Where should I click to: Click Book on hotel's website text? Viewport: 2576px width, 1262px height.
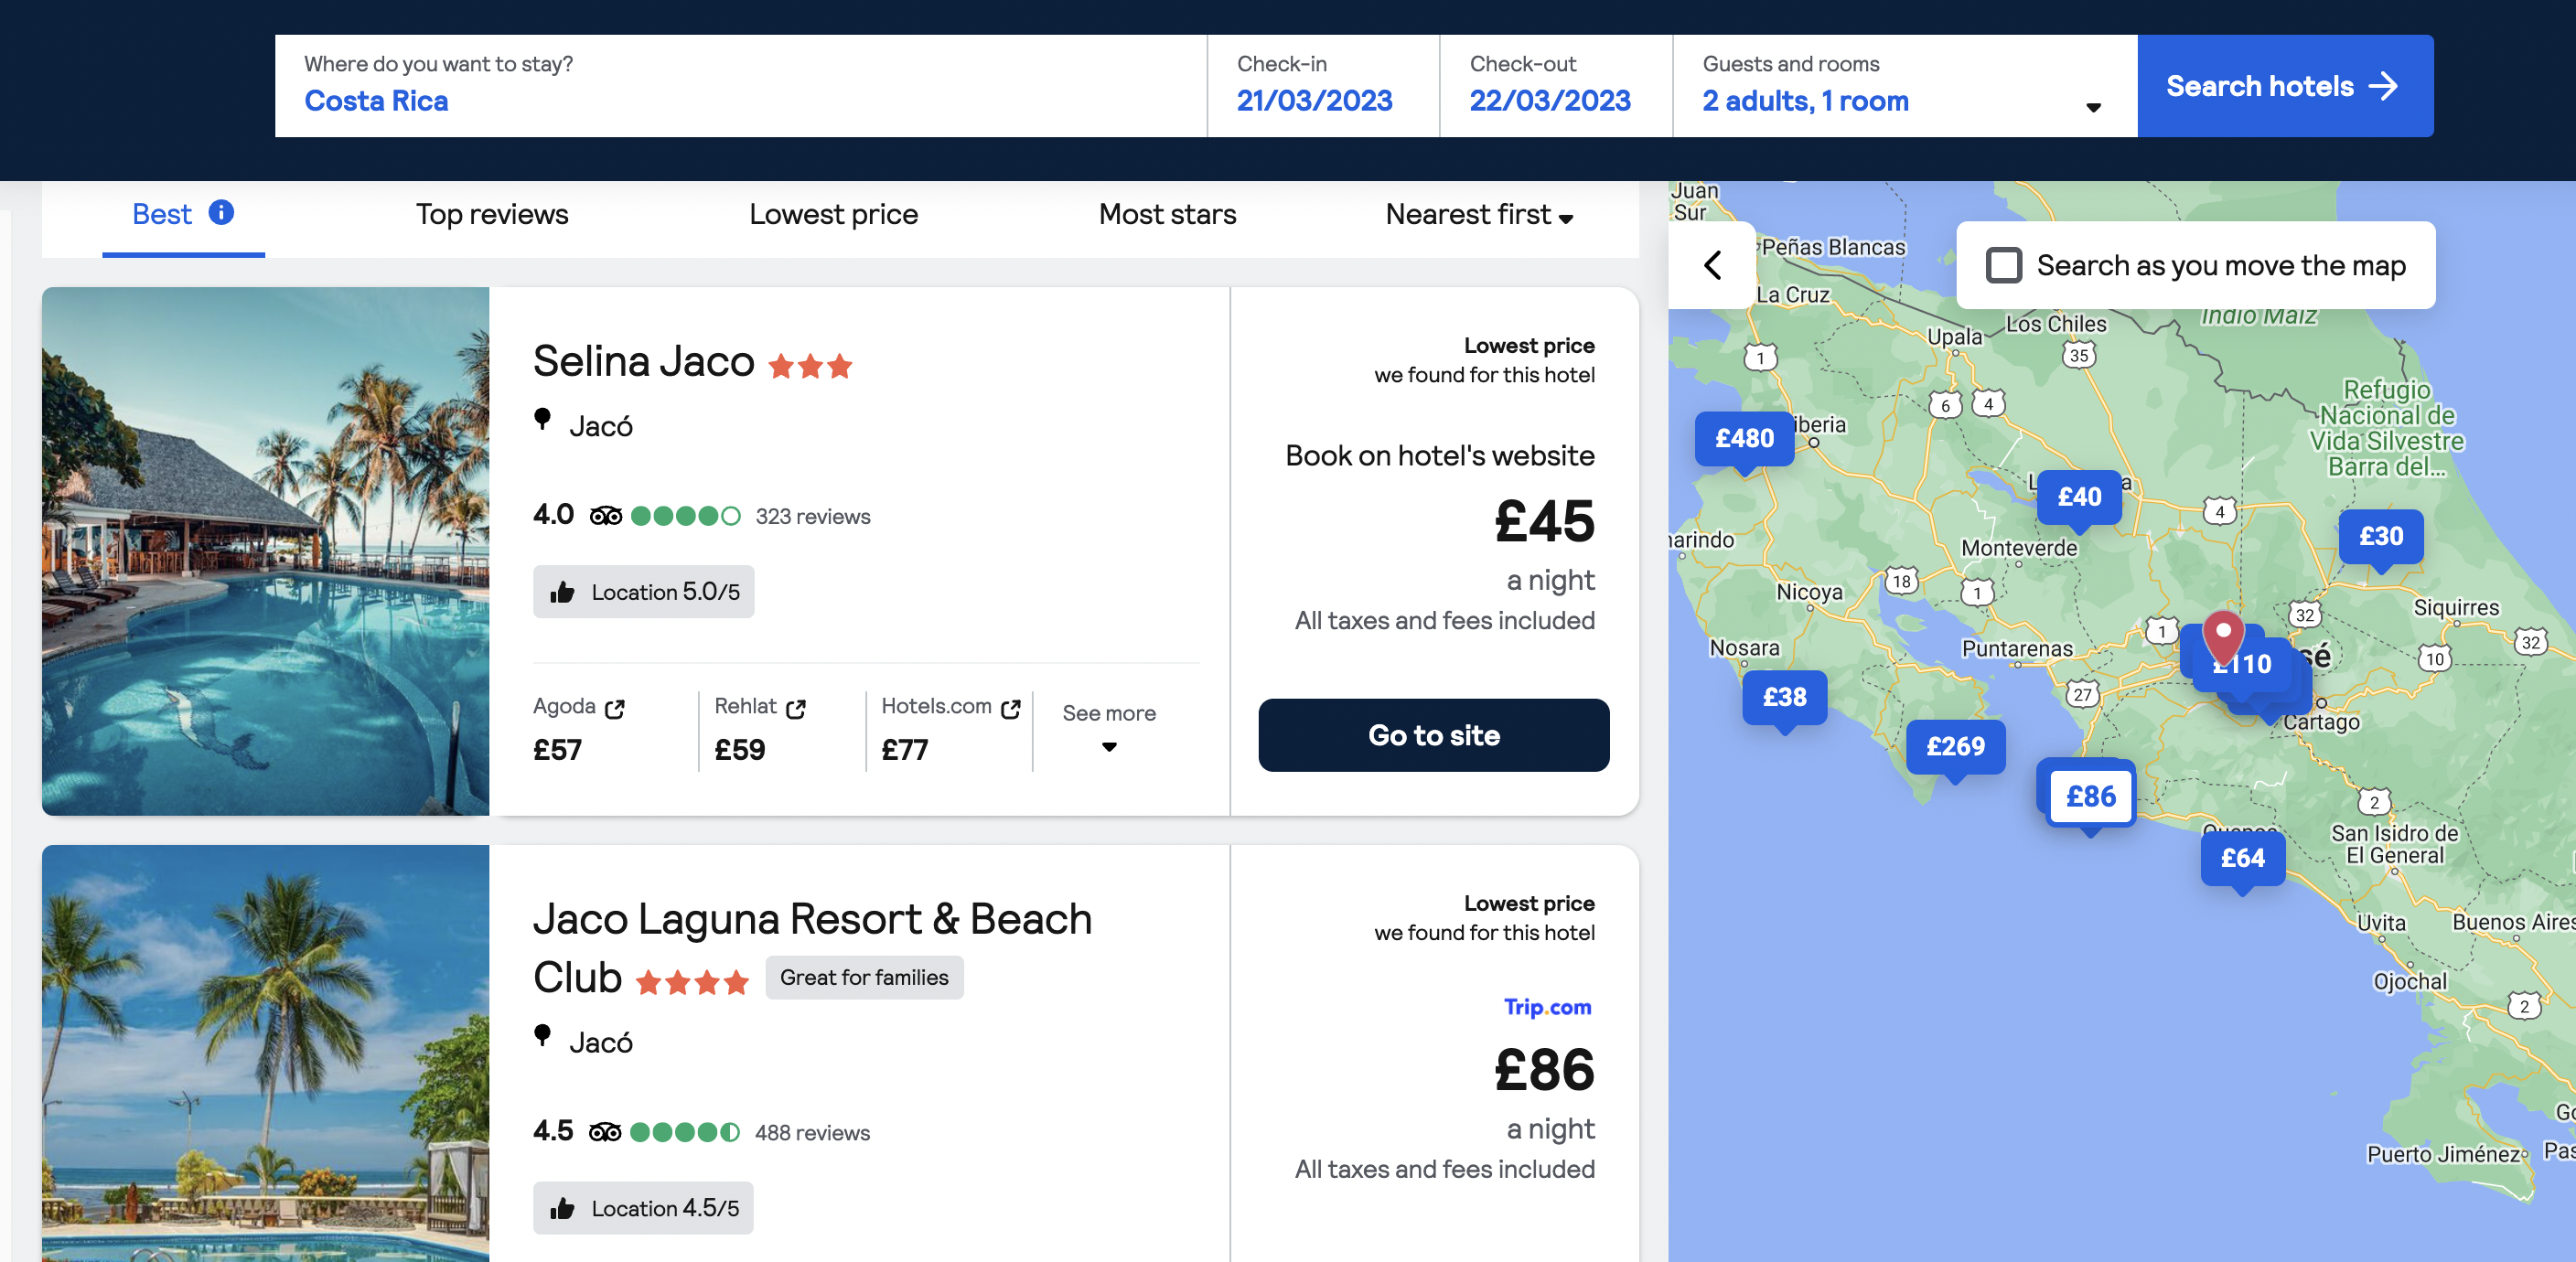(1440, 456)
